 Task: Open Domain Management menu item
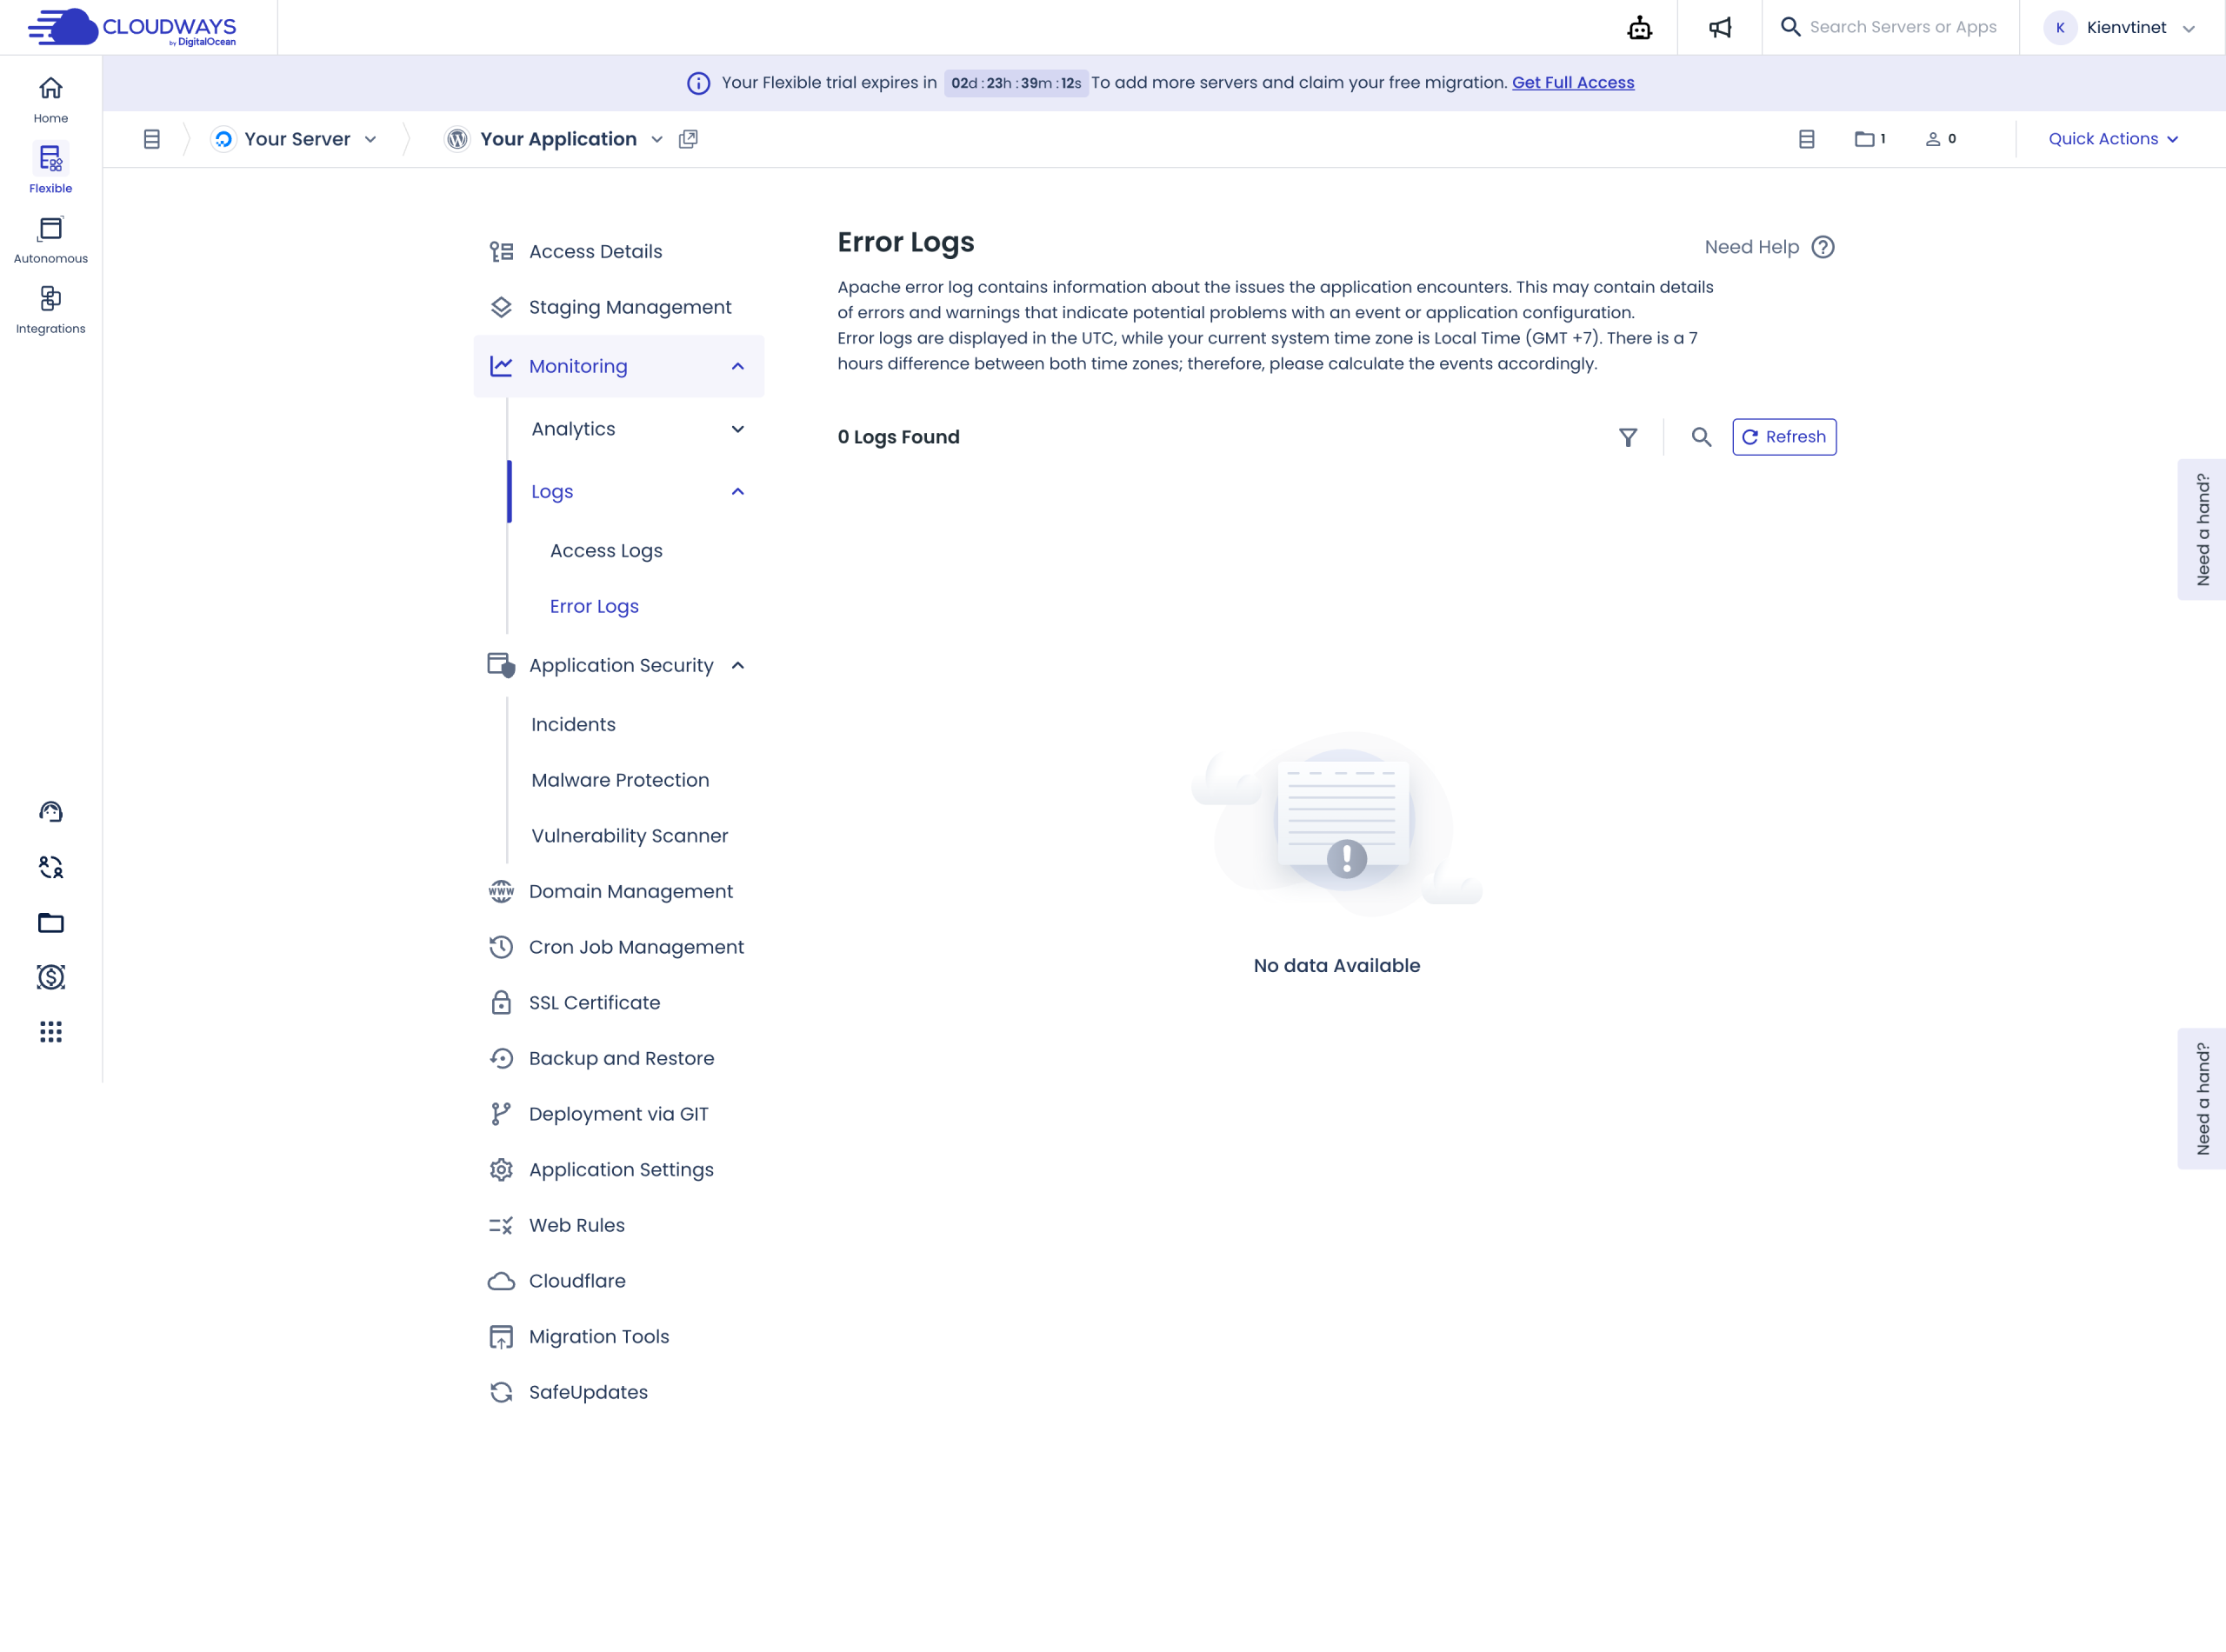point(630,891)
